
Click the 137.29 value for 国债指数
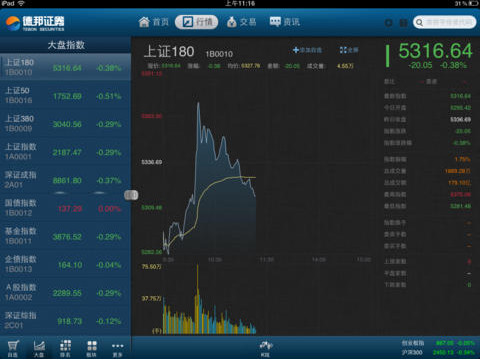(70, 209)
